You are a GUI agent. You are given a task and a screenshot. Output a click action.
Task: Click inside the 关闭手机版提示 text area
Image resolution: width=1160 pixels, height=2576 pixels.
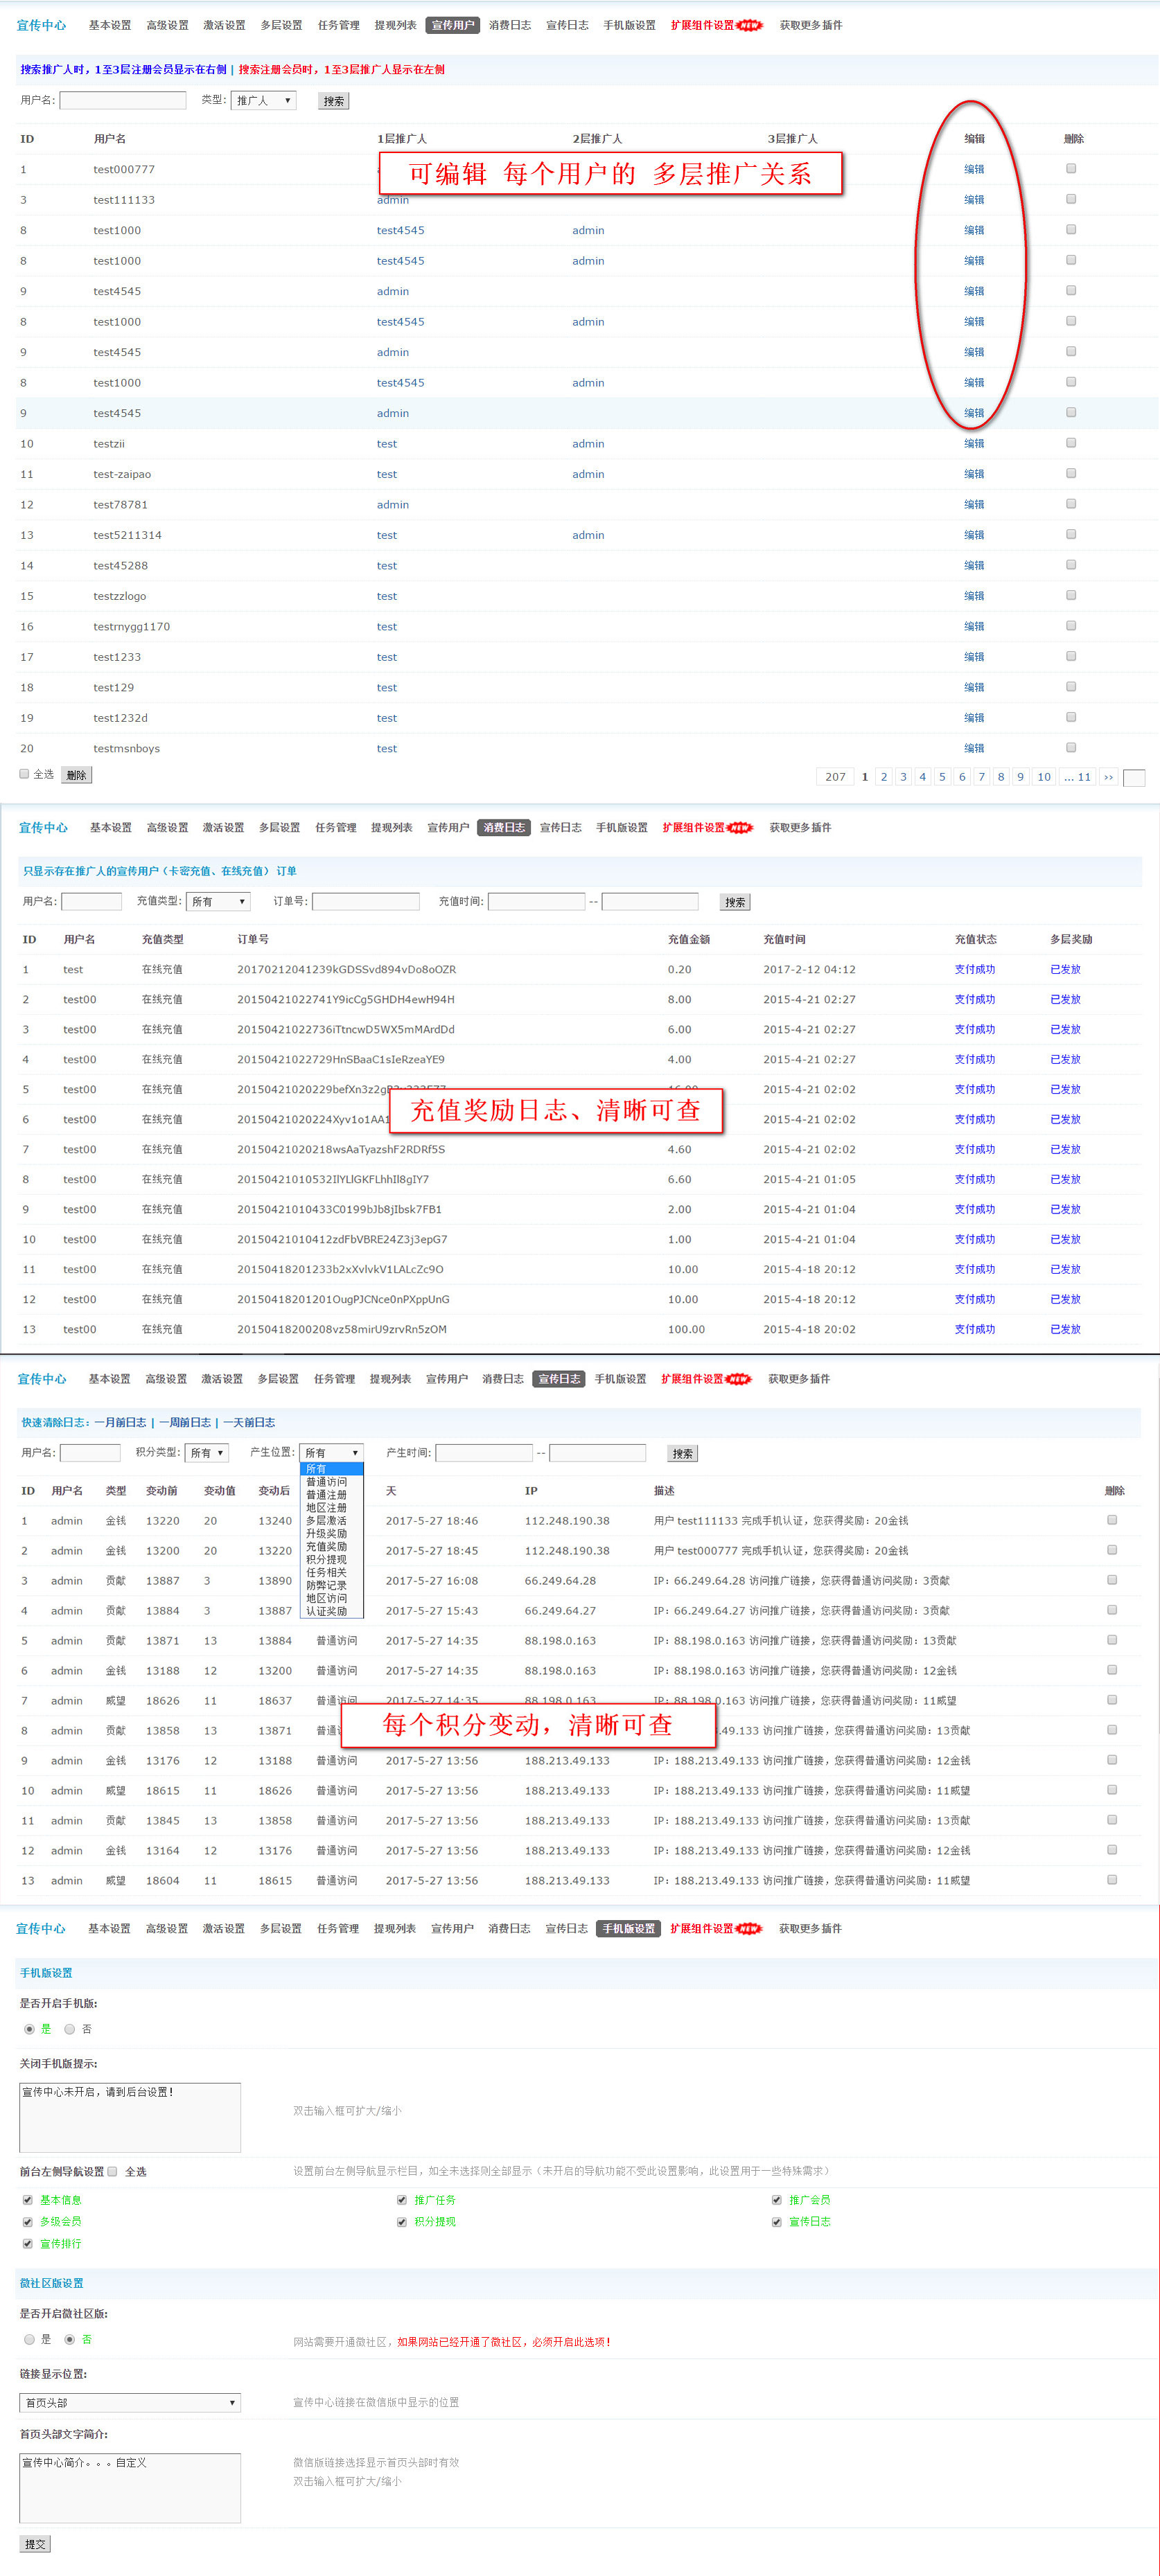130,2117
